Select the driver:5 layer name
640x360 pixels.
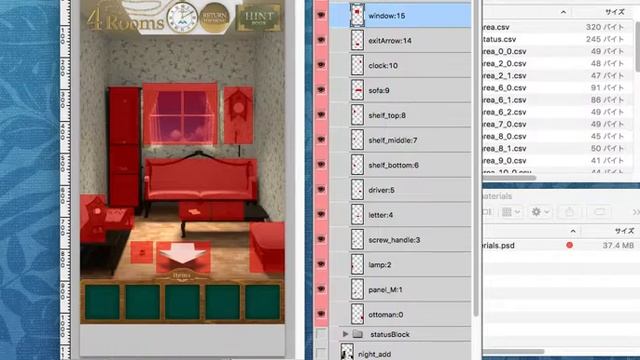(x=381, y=190)
